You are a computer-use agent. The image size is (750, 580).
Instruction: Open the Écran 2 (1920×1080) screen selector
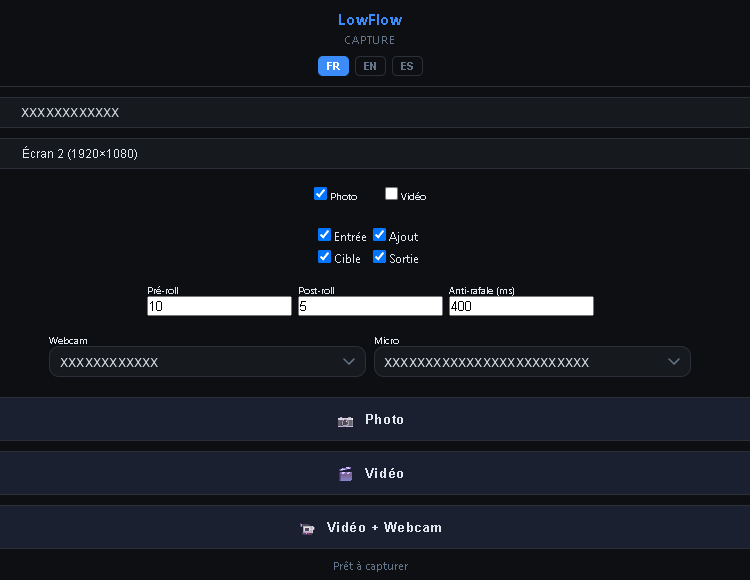375,153
